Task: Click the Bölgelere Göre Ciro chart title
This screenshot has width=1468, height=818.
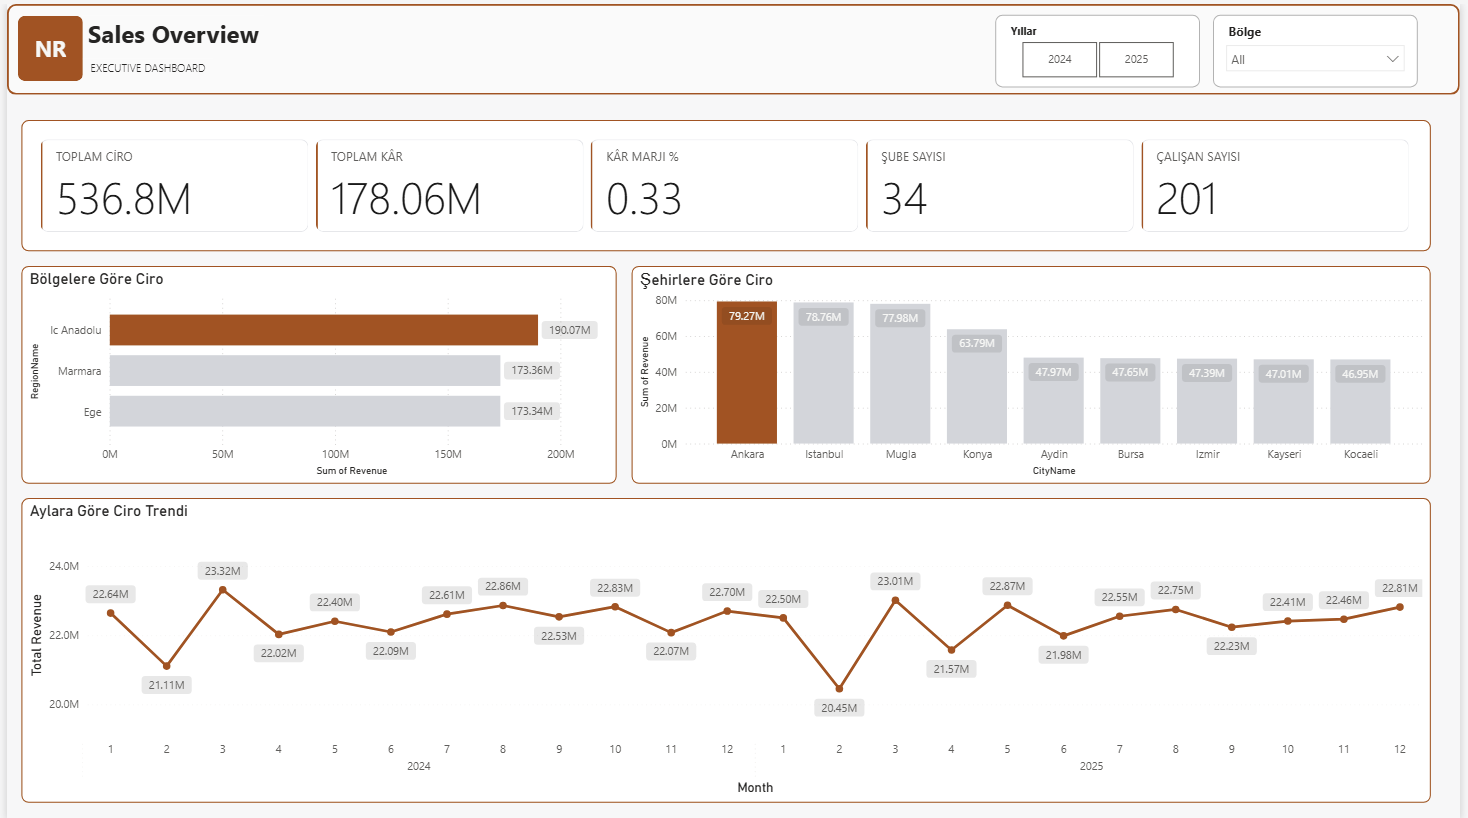Action: tap(97, 279)
